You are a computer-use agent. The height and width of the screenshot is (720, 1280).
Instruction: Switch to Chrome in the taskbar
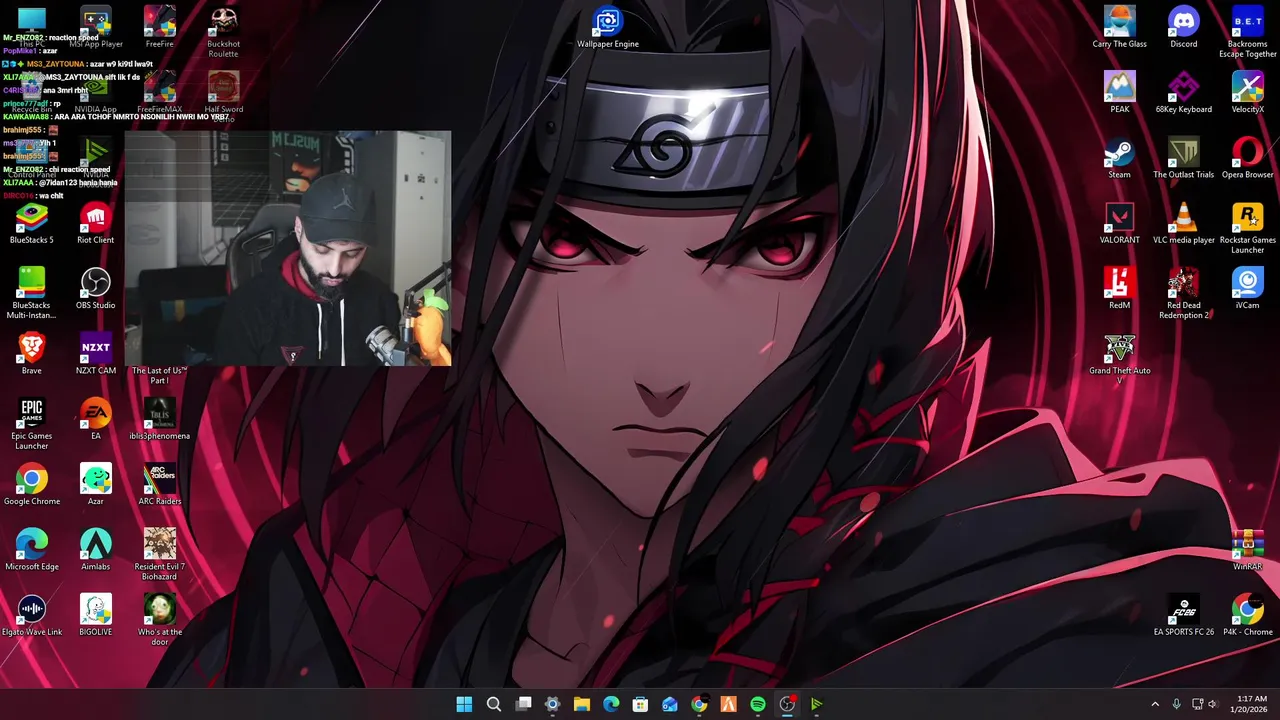(x=699, y=704)
